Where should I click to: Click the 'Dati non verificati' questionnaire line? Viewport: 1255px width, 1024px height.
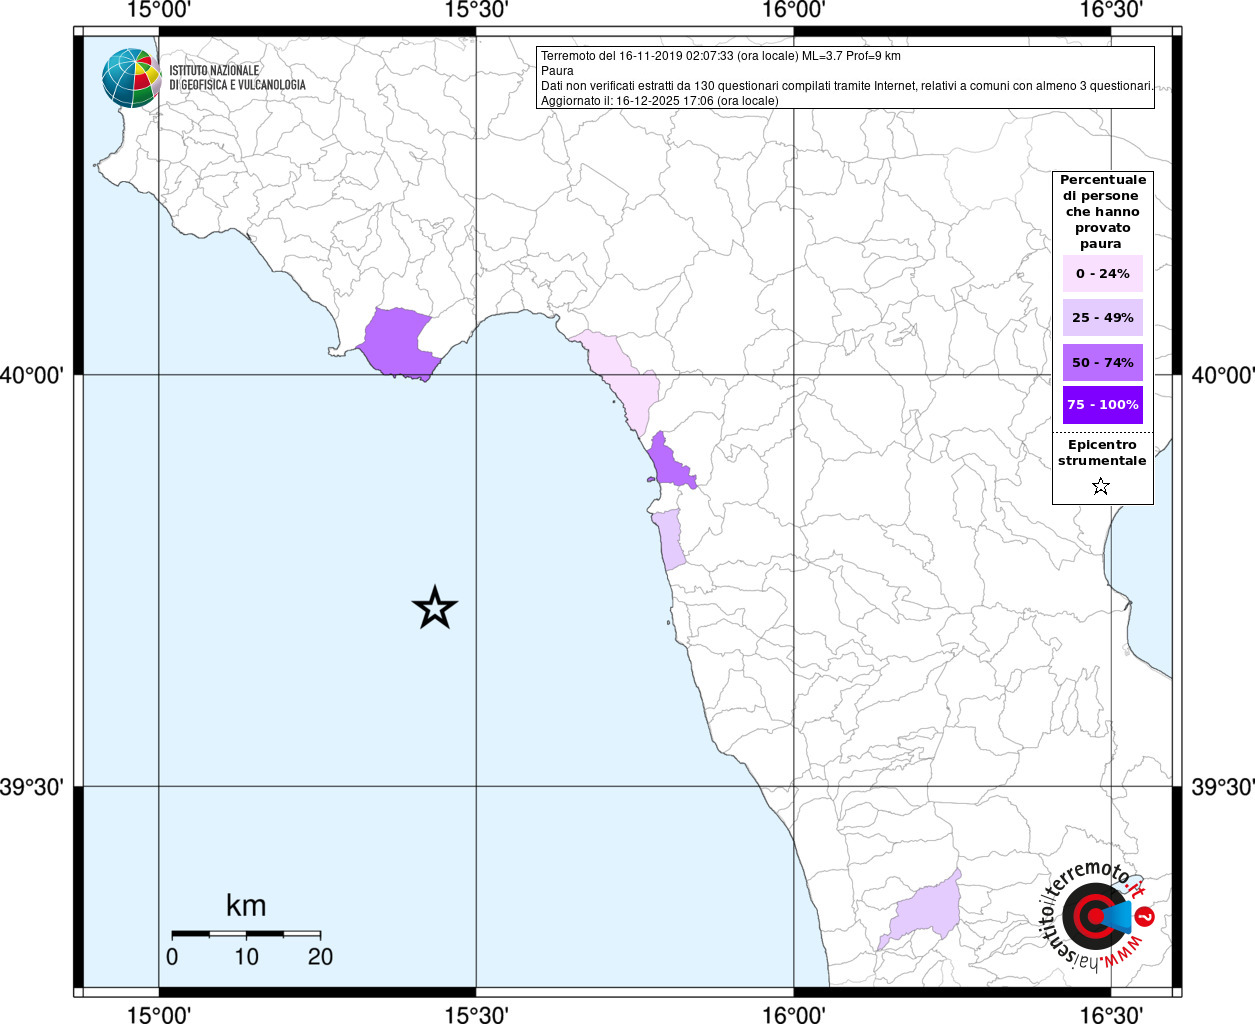(x=846, y=86)
